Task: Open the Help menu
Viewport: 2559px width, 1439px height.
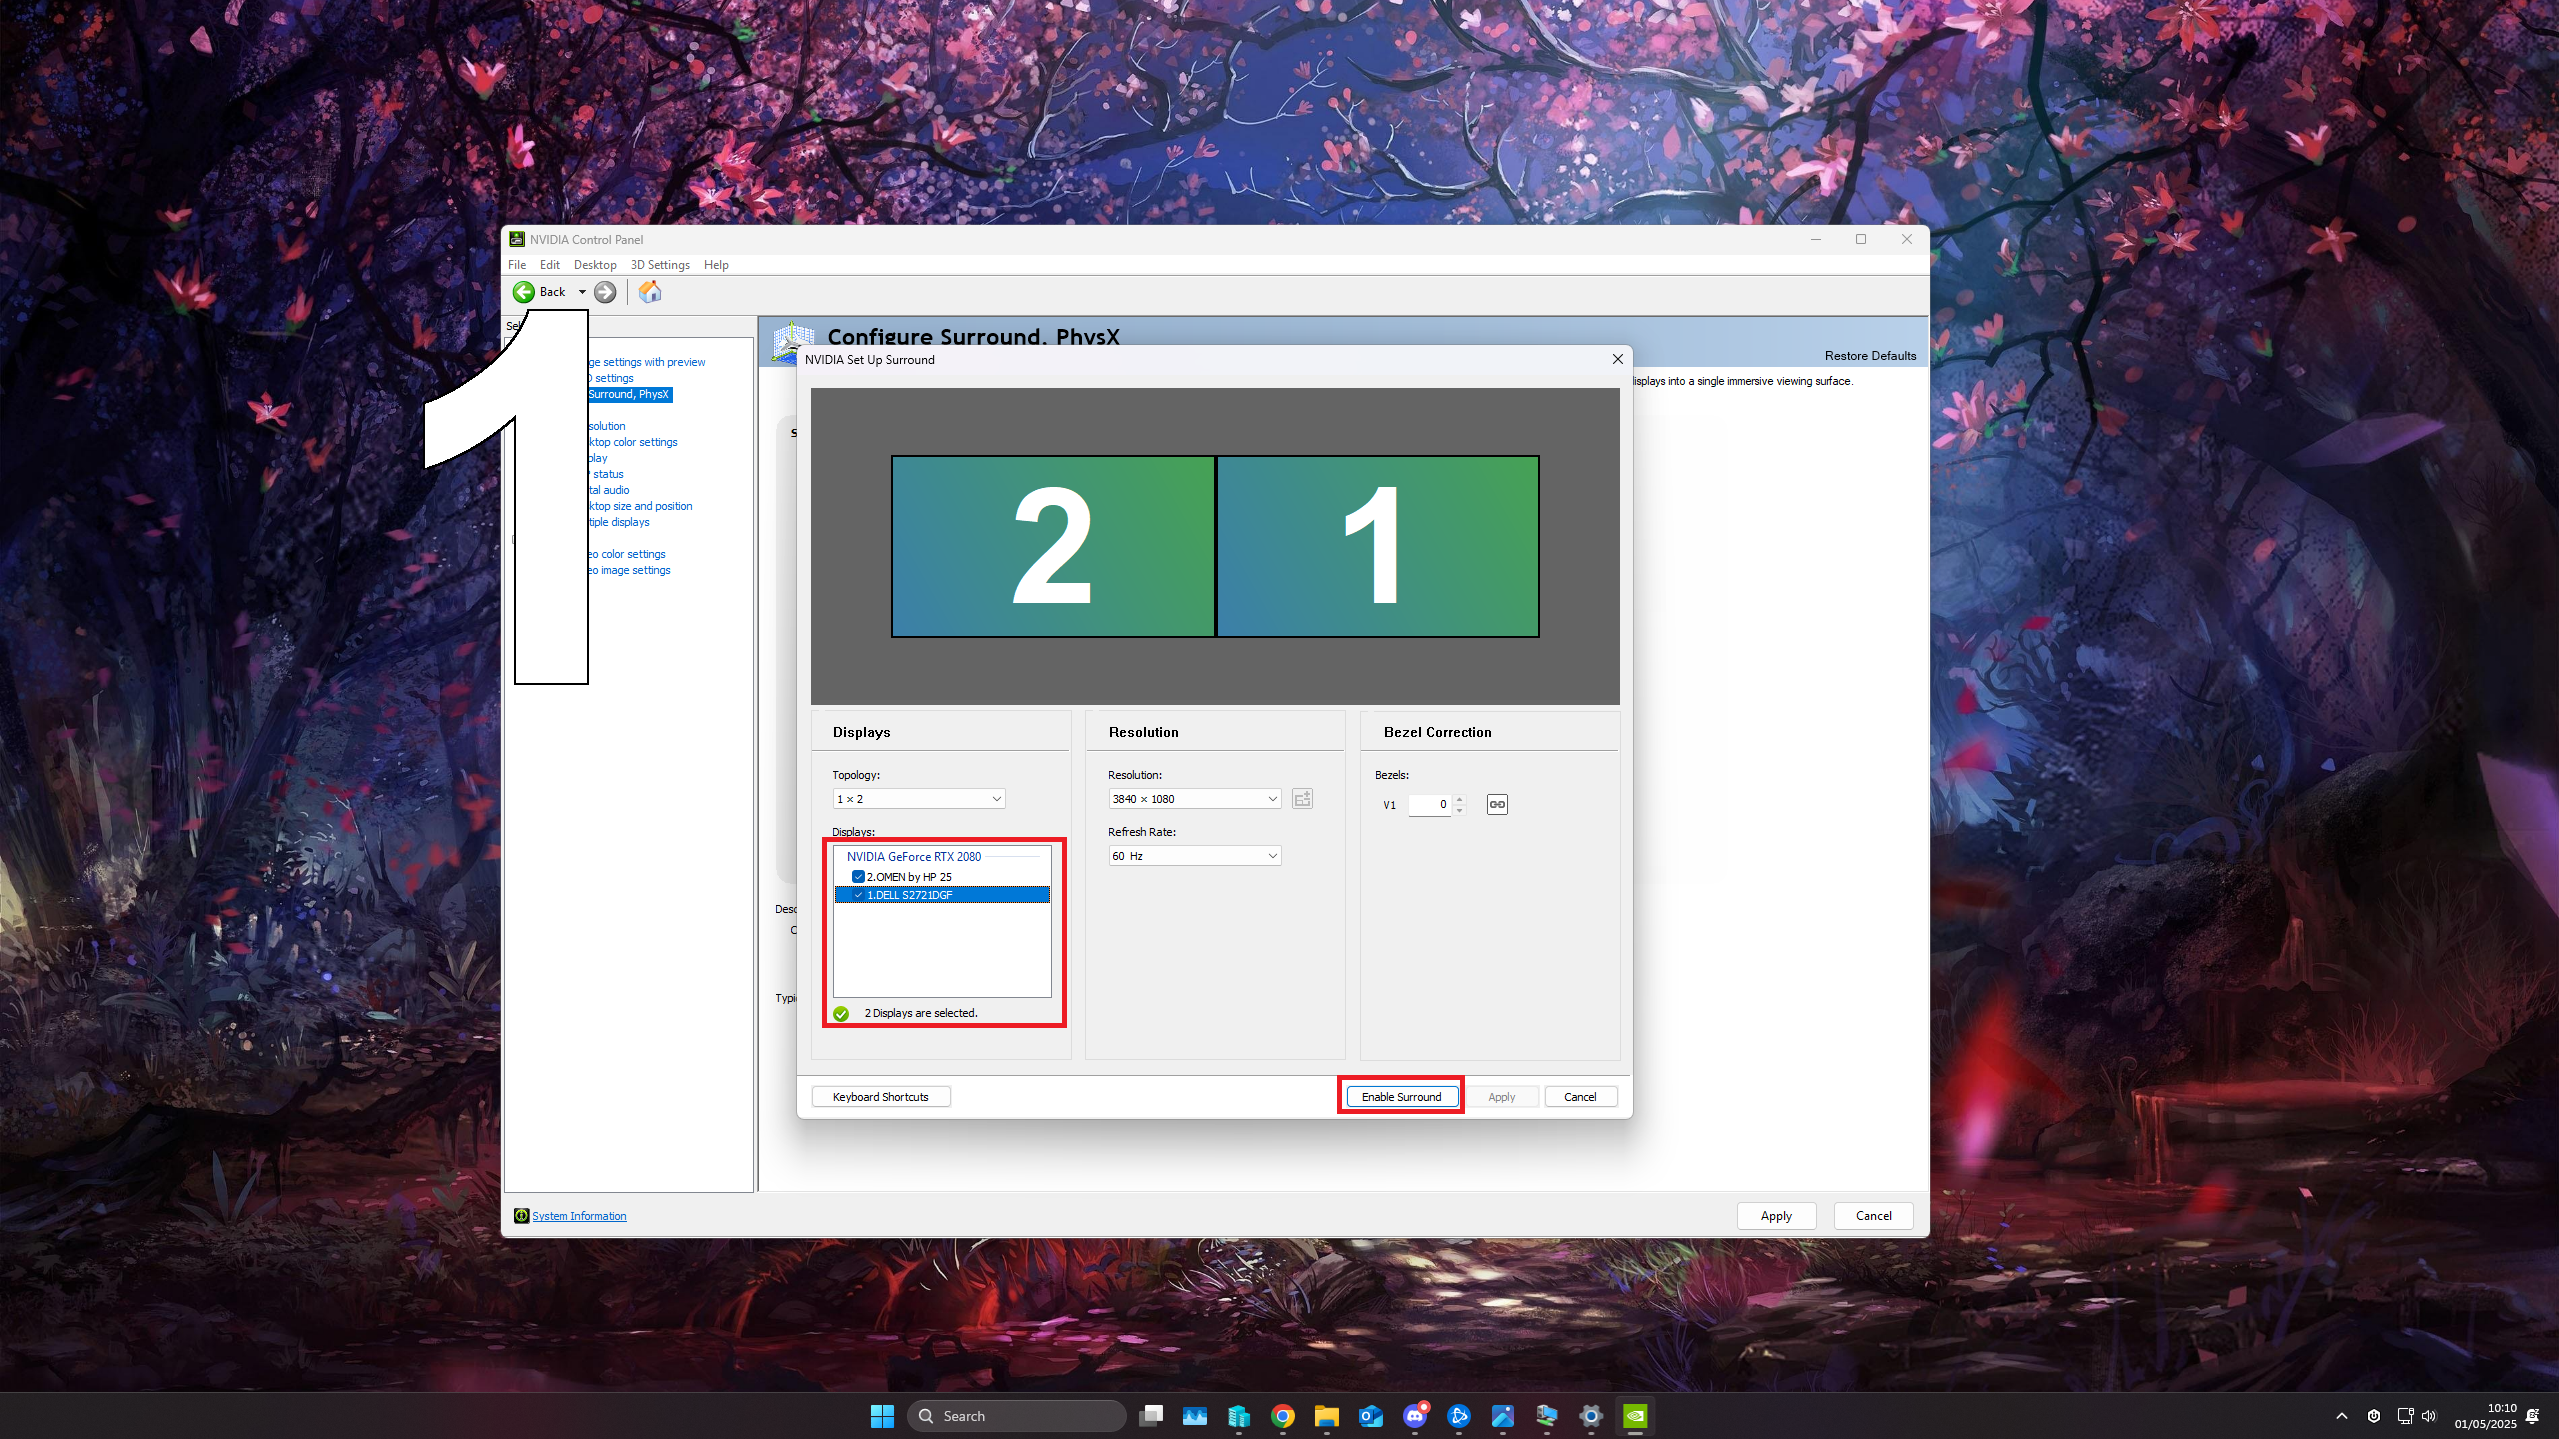Action: [716, 265]
